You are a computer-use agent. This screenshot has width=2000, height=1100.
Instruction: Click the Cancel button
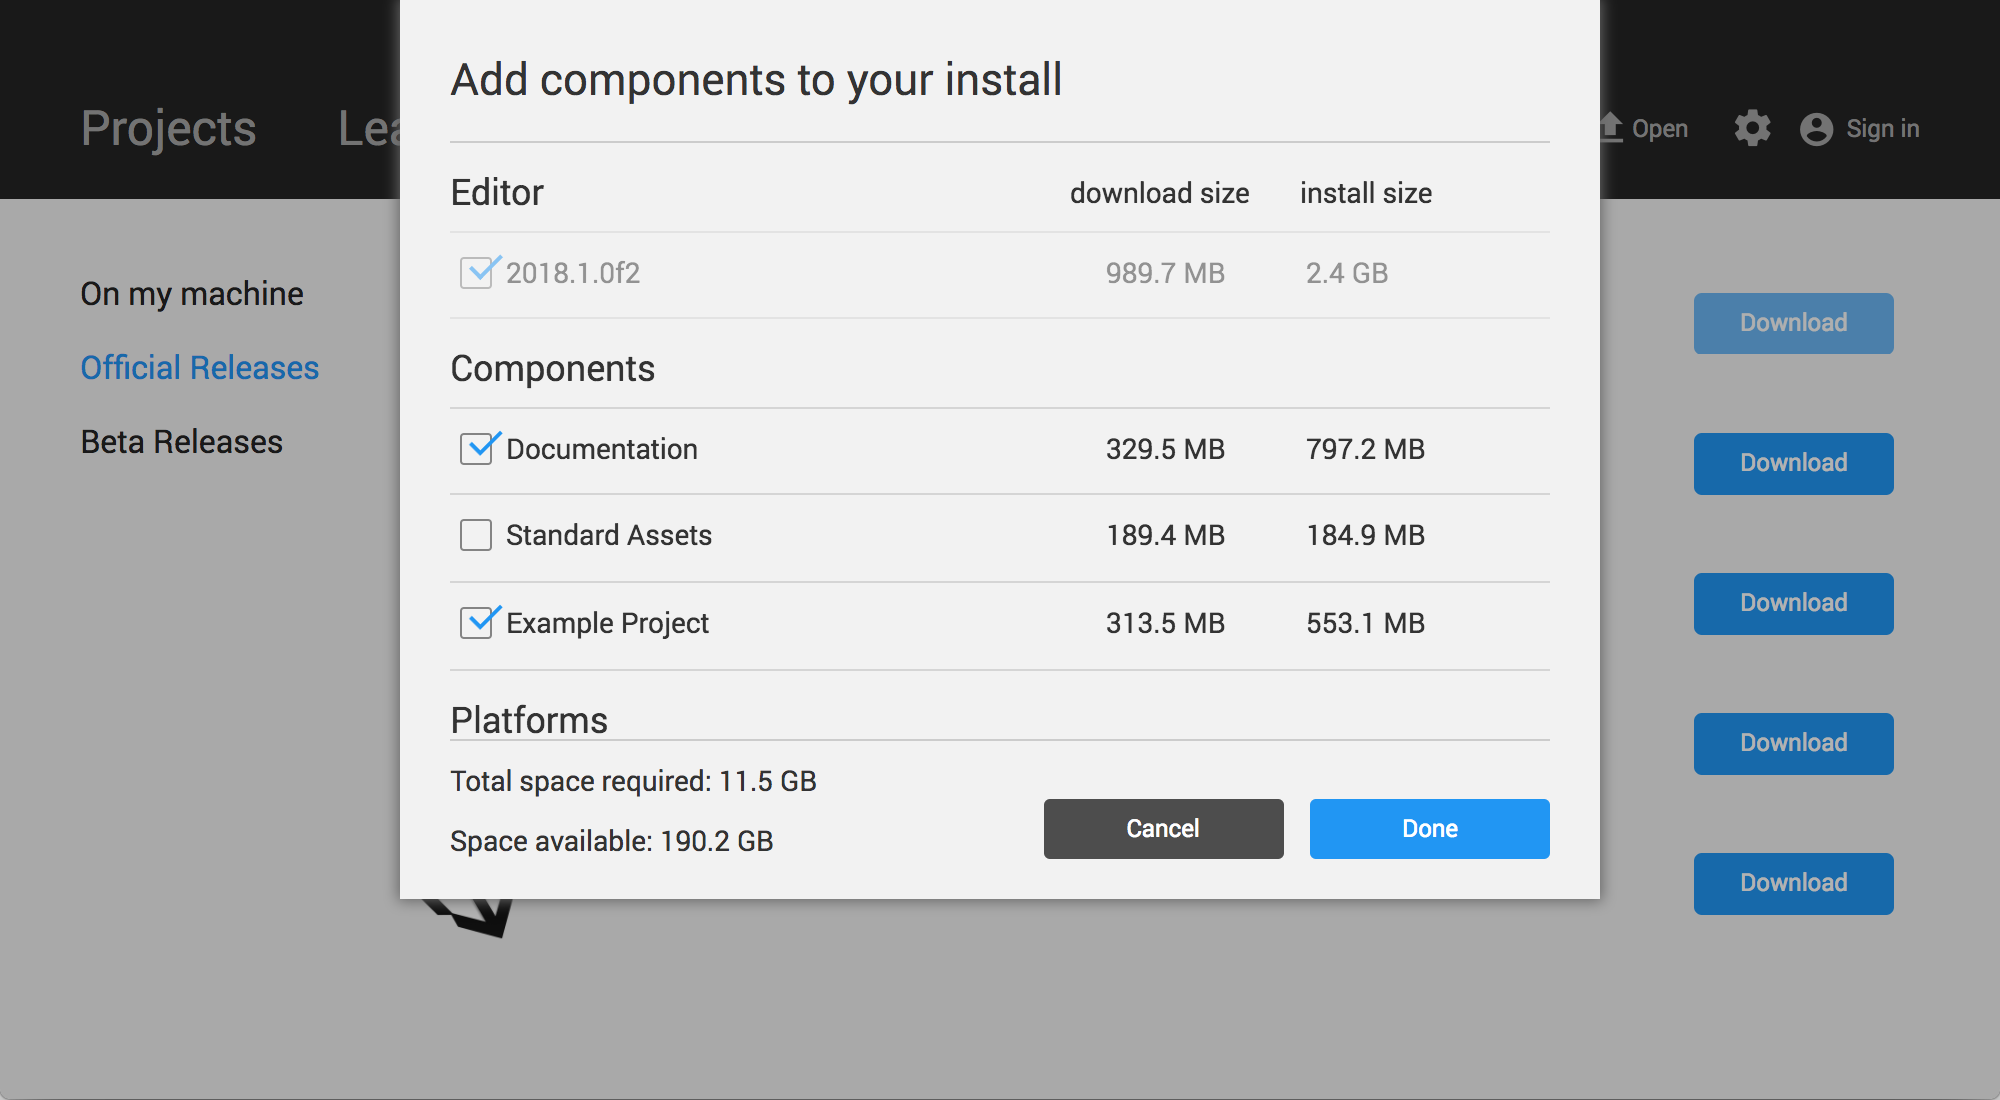[1162, 828]
